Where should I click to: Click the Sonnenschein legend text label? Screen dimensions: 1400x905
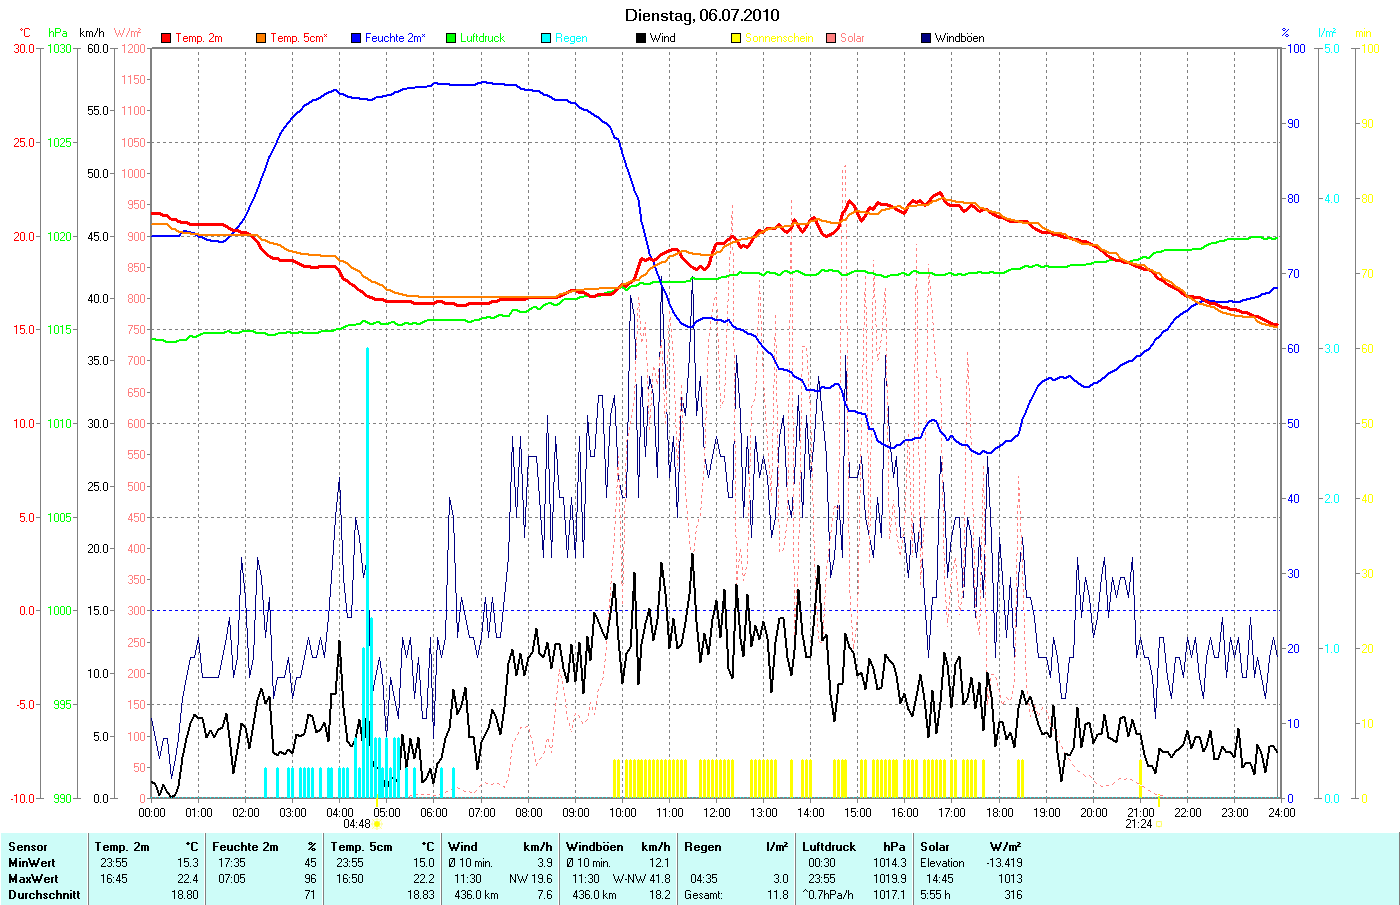pos(779,38)
